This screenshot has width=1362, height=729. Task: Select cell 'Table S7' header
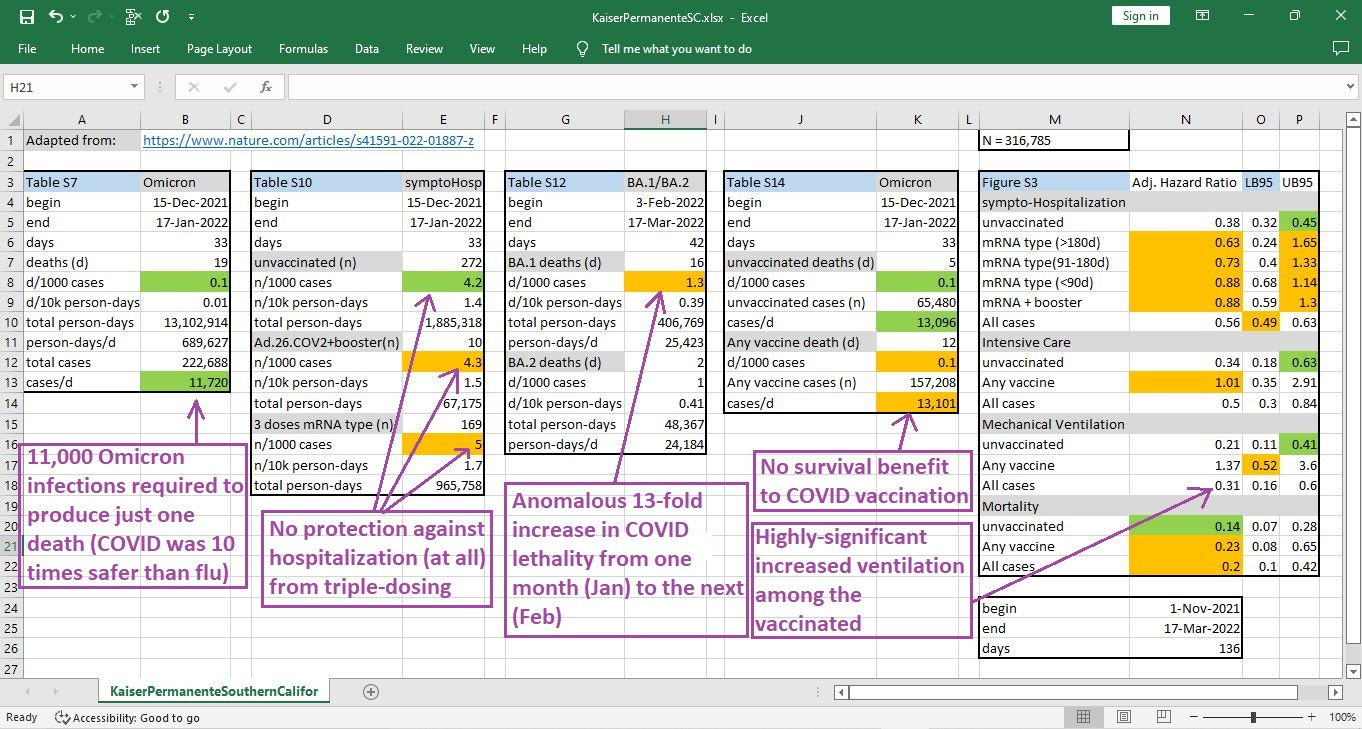[x=82, y=182]
